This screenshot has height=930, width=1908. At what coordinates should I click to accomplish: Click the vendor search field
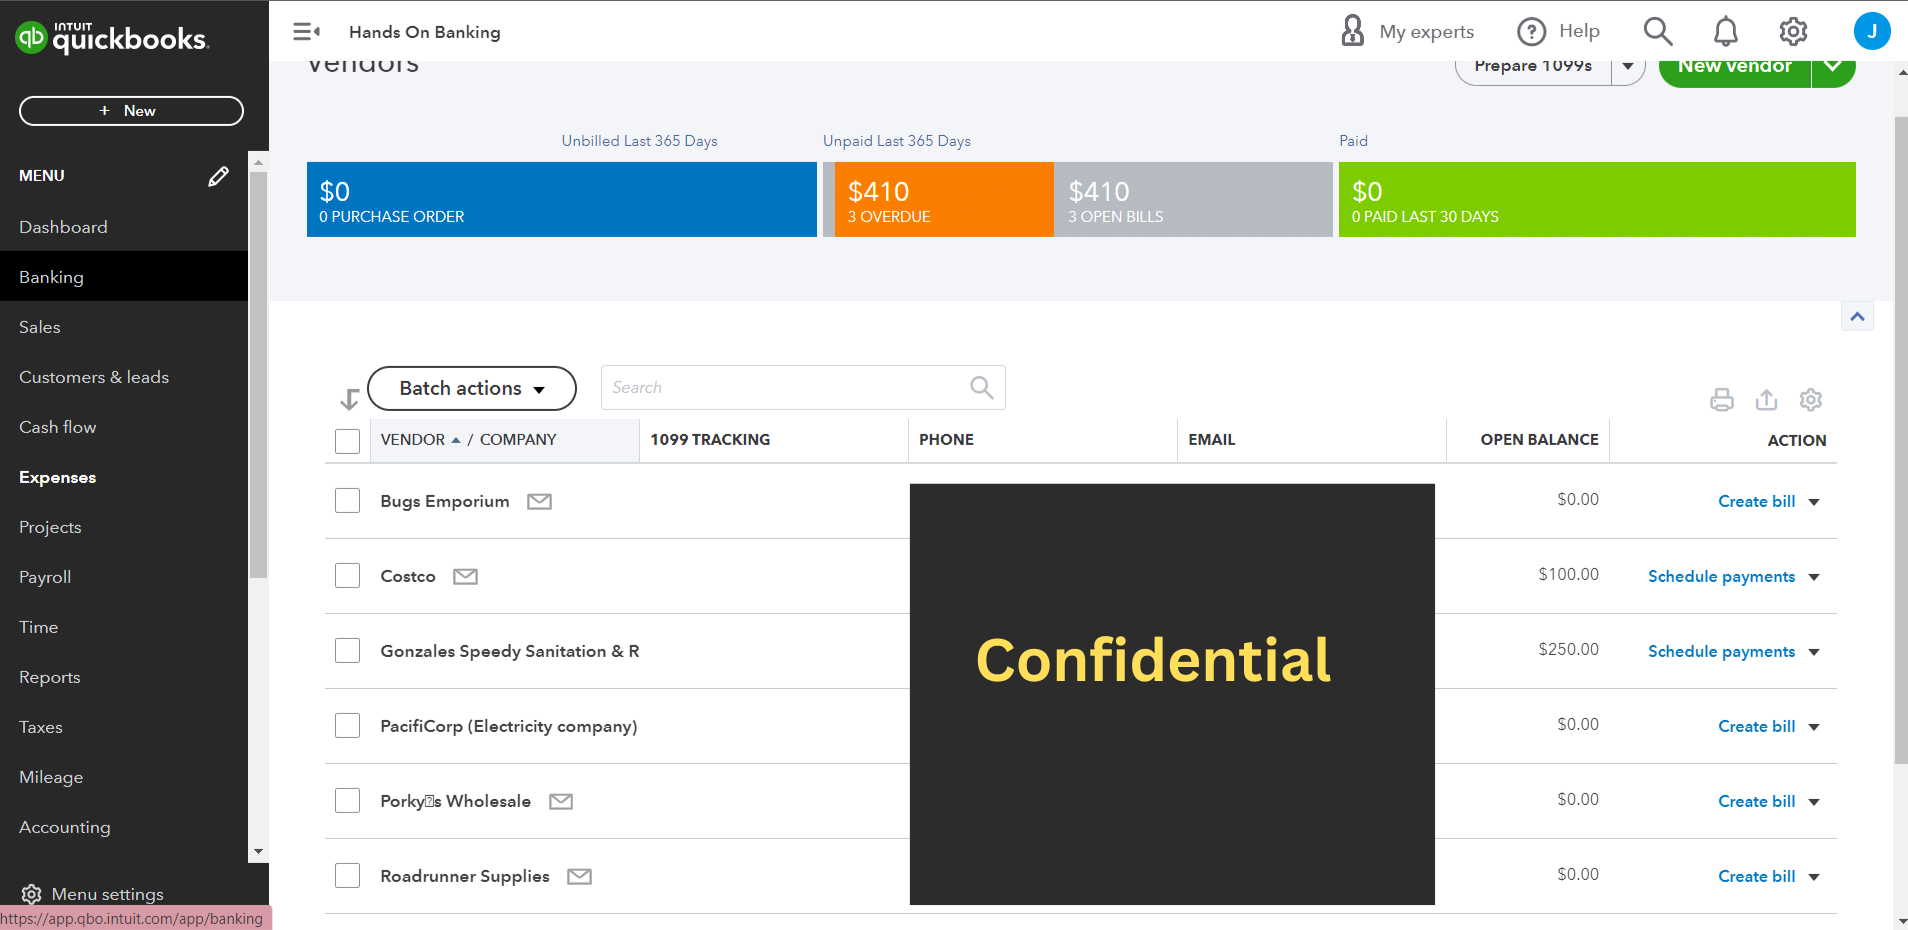785,388
